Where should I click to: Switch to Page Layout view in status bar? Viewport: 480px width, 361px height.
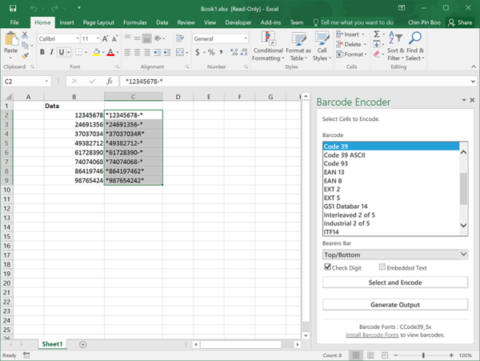370,355
